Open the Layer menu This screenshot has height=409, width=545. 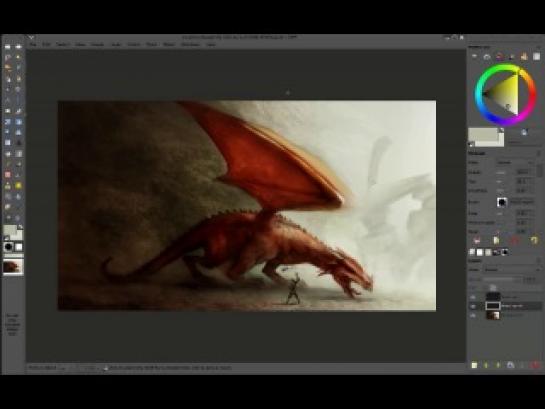116,45
